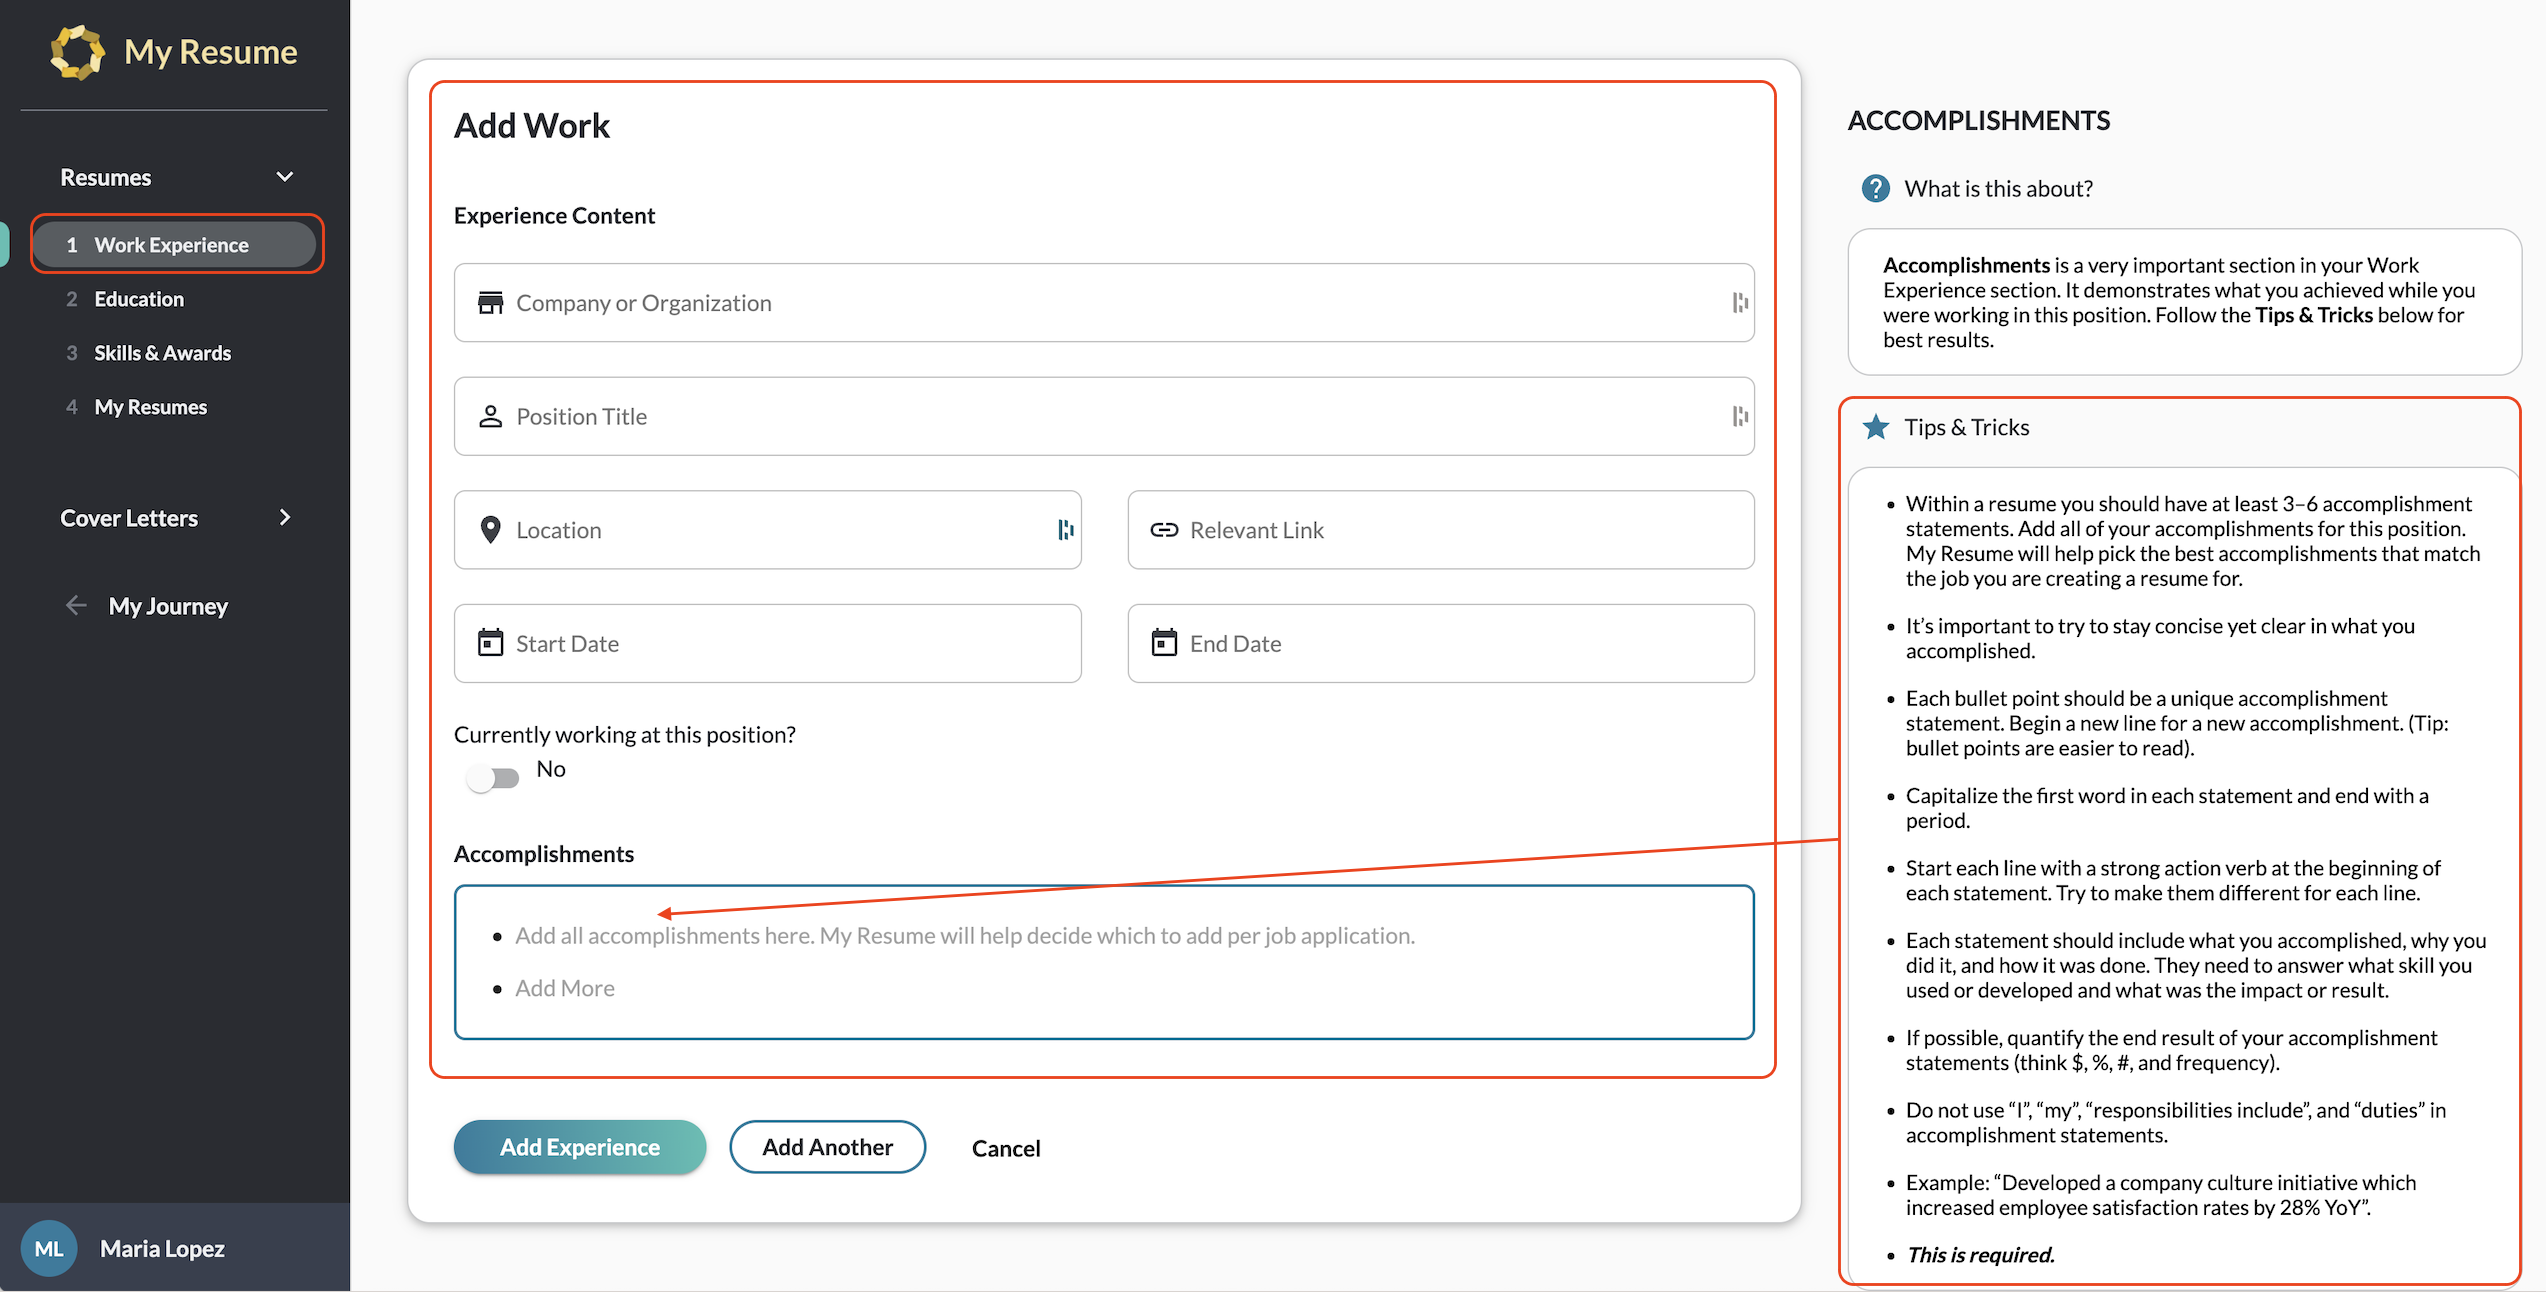Image resolution: width=2546 pixels, height=1292 pixels.
Task: Click the link icon in Relevant Link
Action: point(1164,530)
